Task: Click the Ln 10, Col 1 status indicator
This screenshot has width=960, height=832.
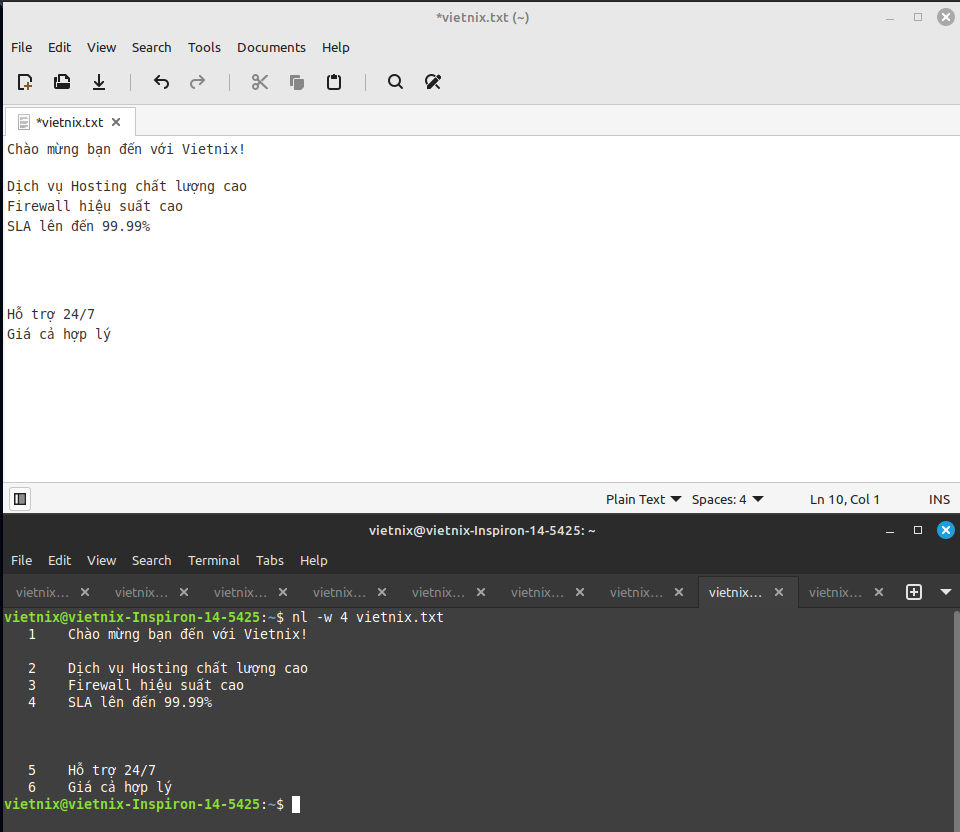Action: coord(844,500)
